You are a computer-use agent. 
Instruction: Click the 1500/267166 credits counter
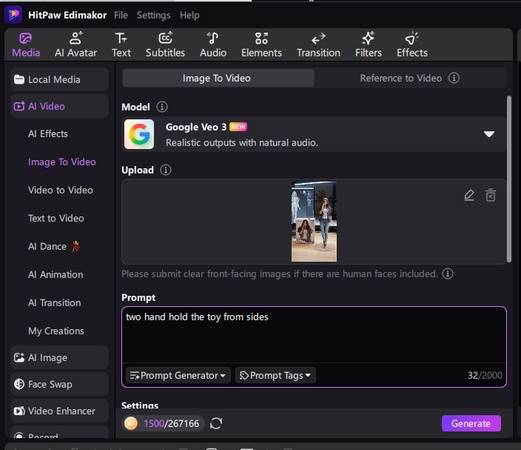coord(171,424)
